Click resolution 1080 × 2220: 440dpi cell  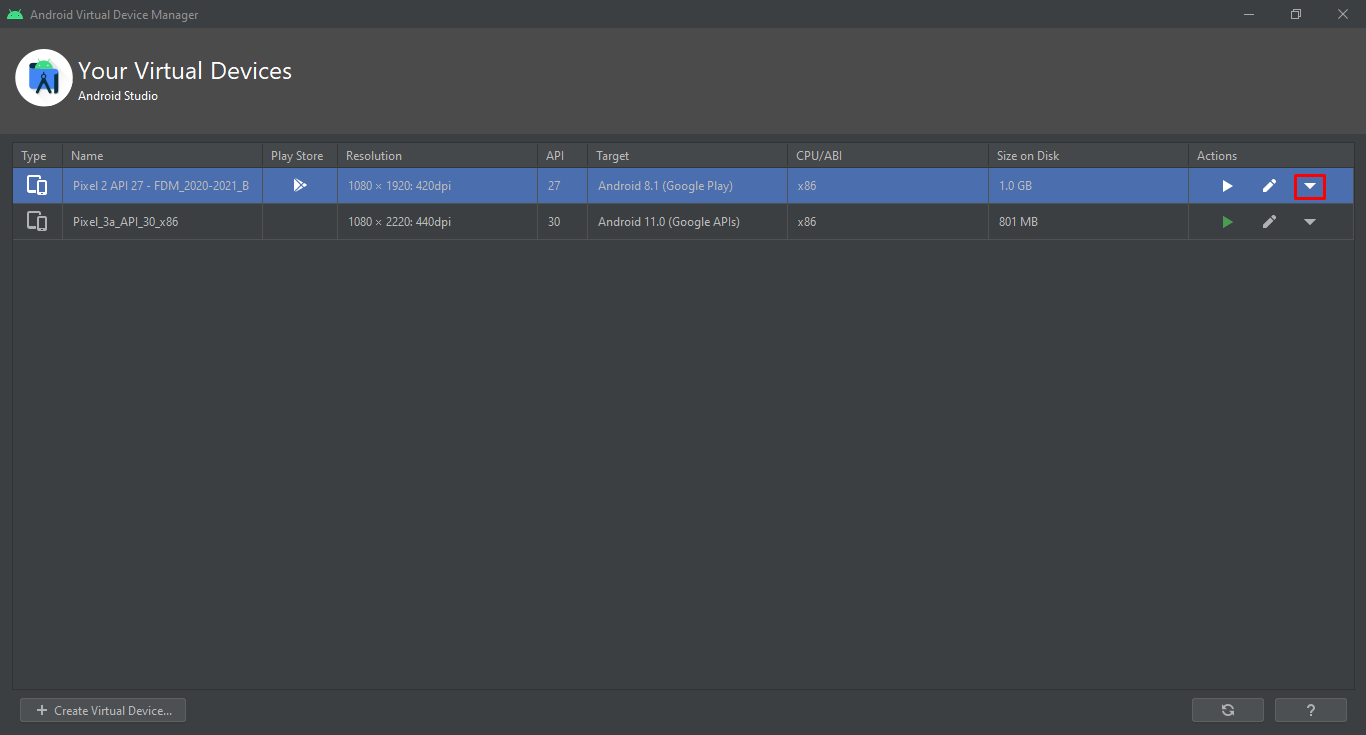click(437, 222)
